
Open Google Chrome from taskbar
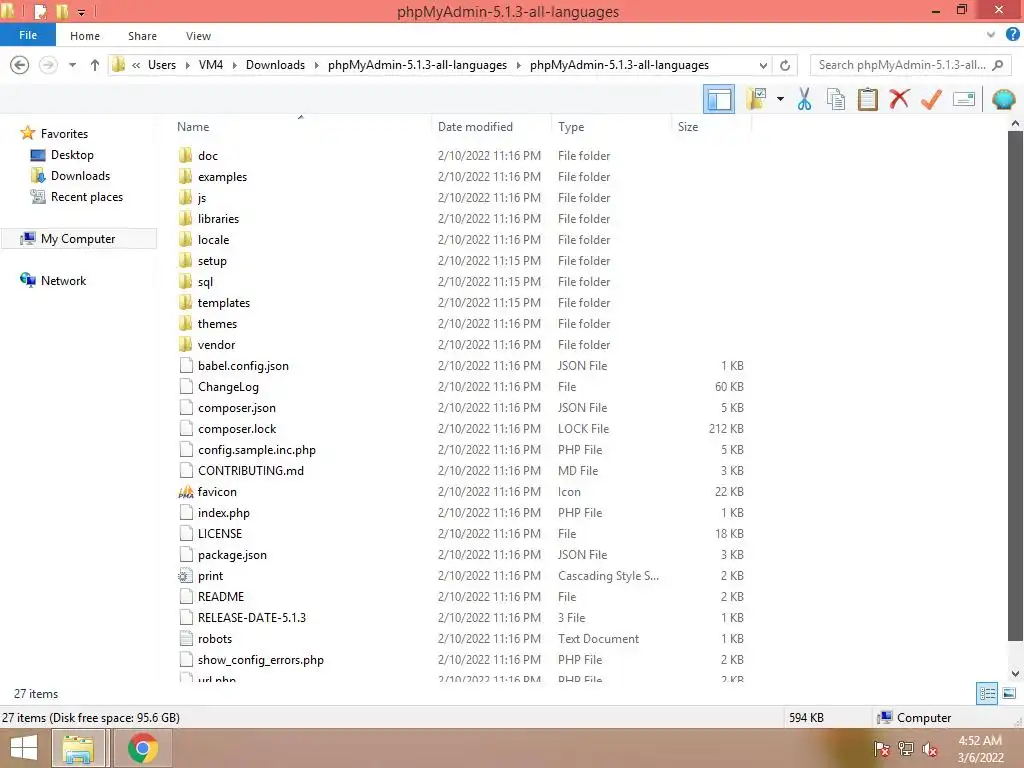tap(142, 748)
